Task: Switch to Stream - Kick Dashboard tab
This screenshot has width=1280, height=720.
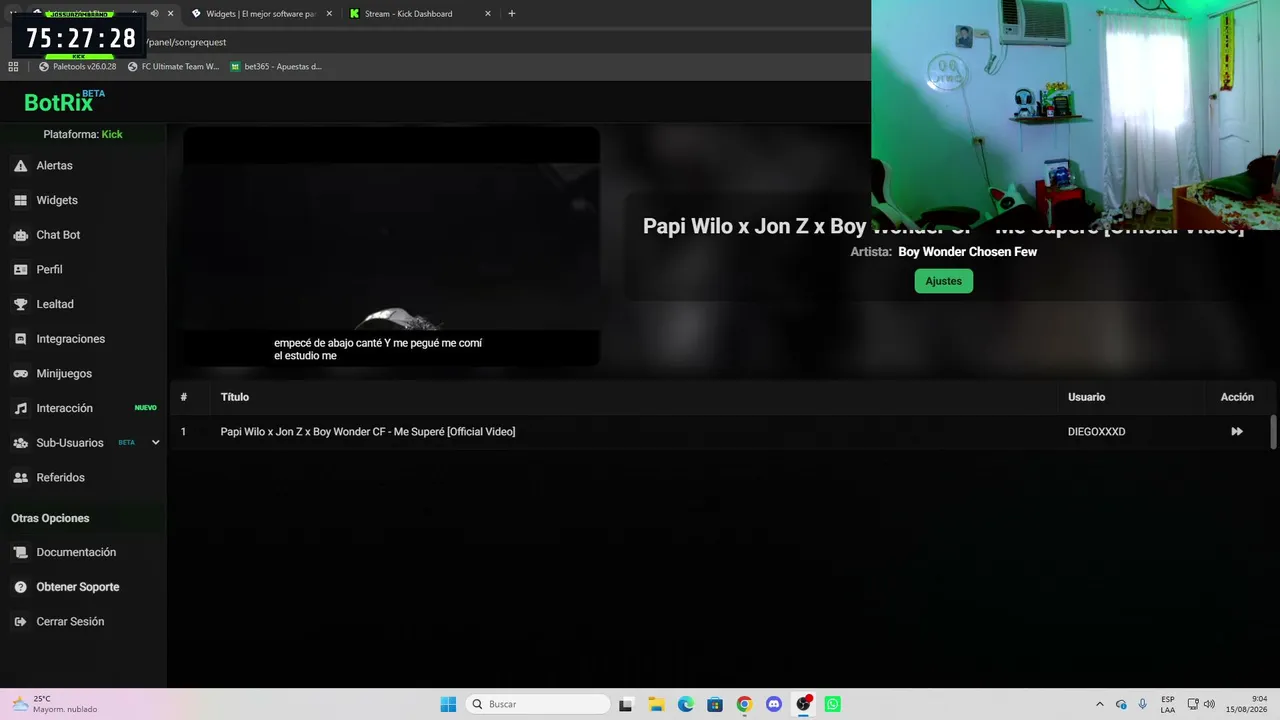Action: click(420, 14)
